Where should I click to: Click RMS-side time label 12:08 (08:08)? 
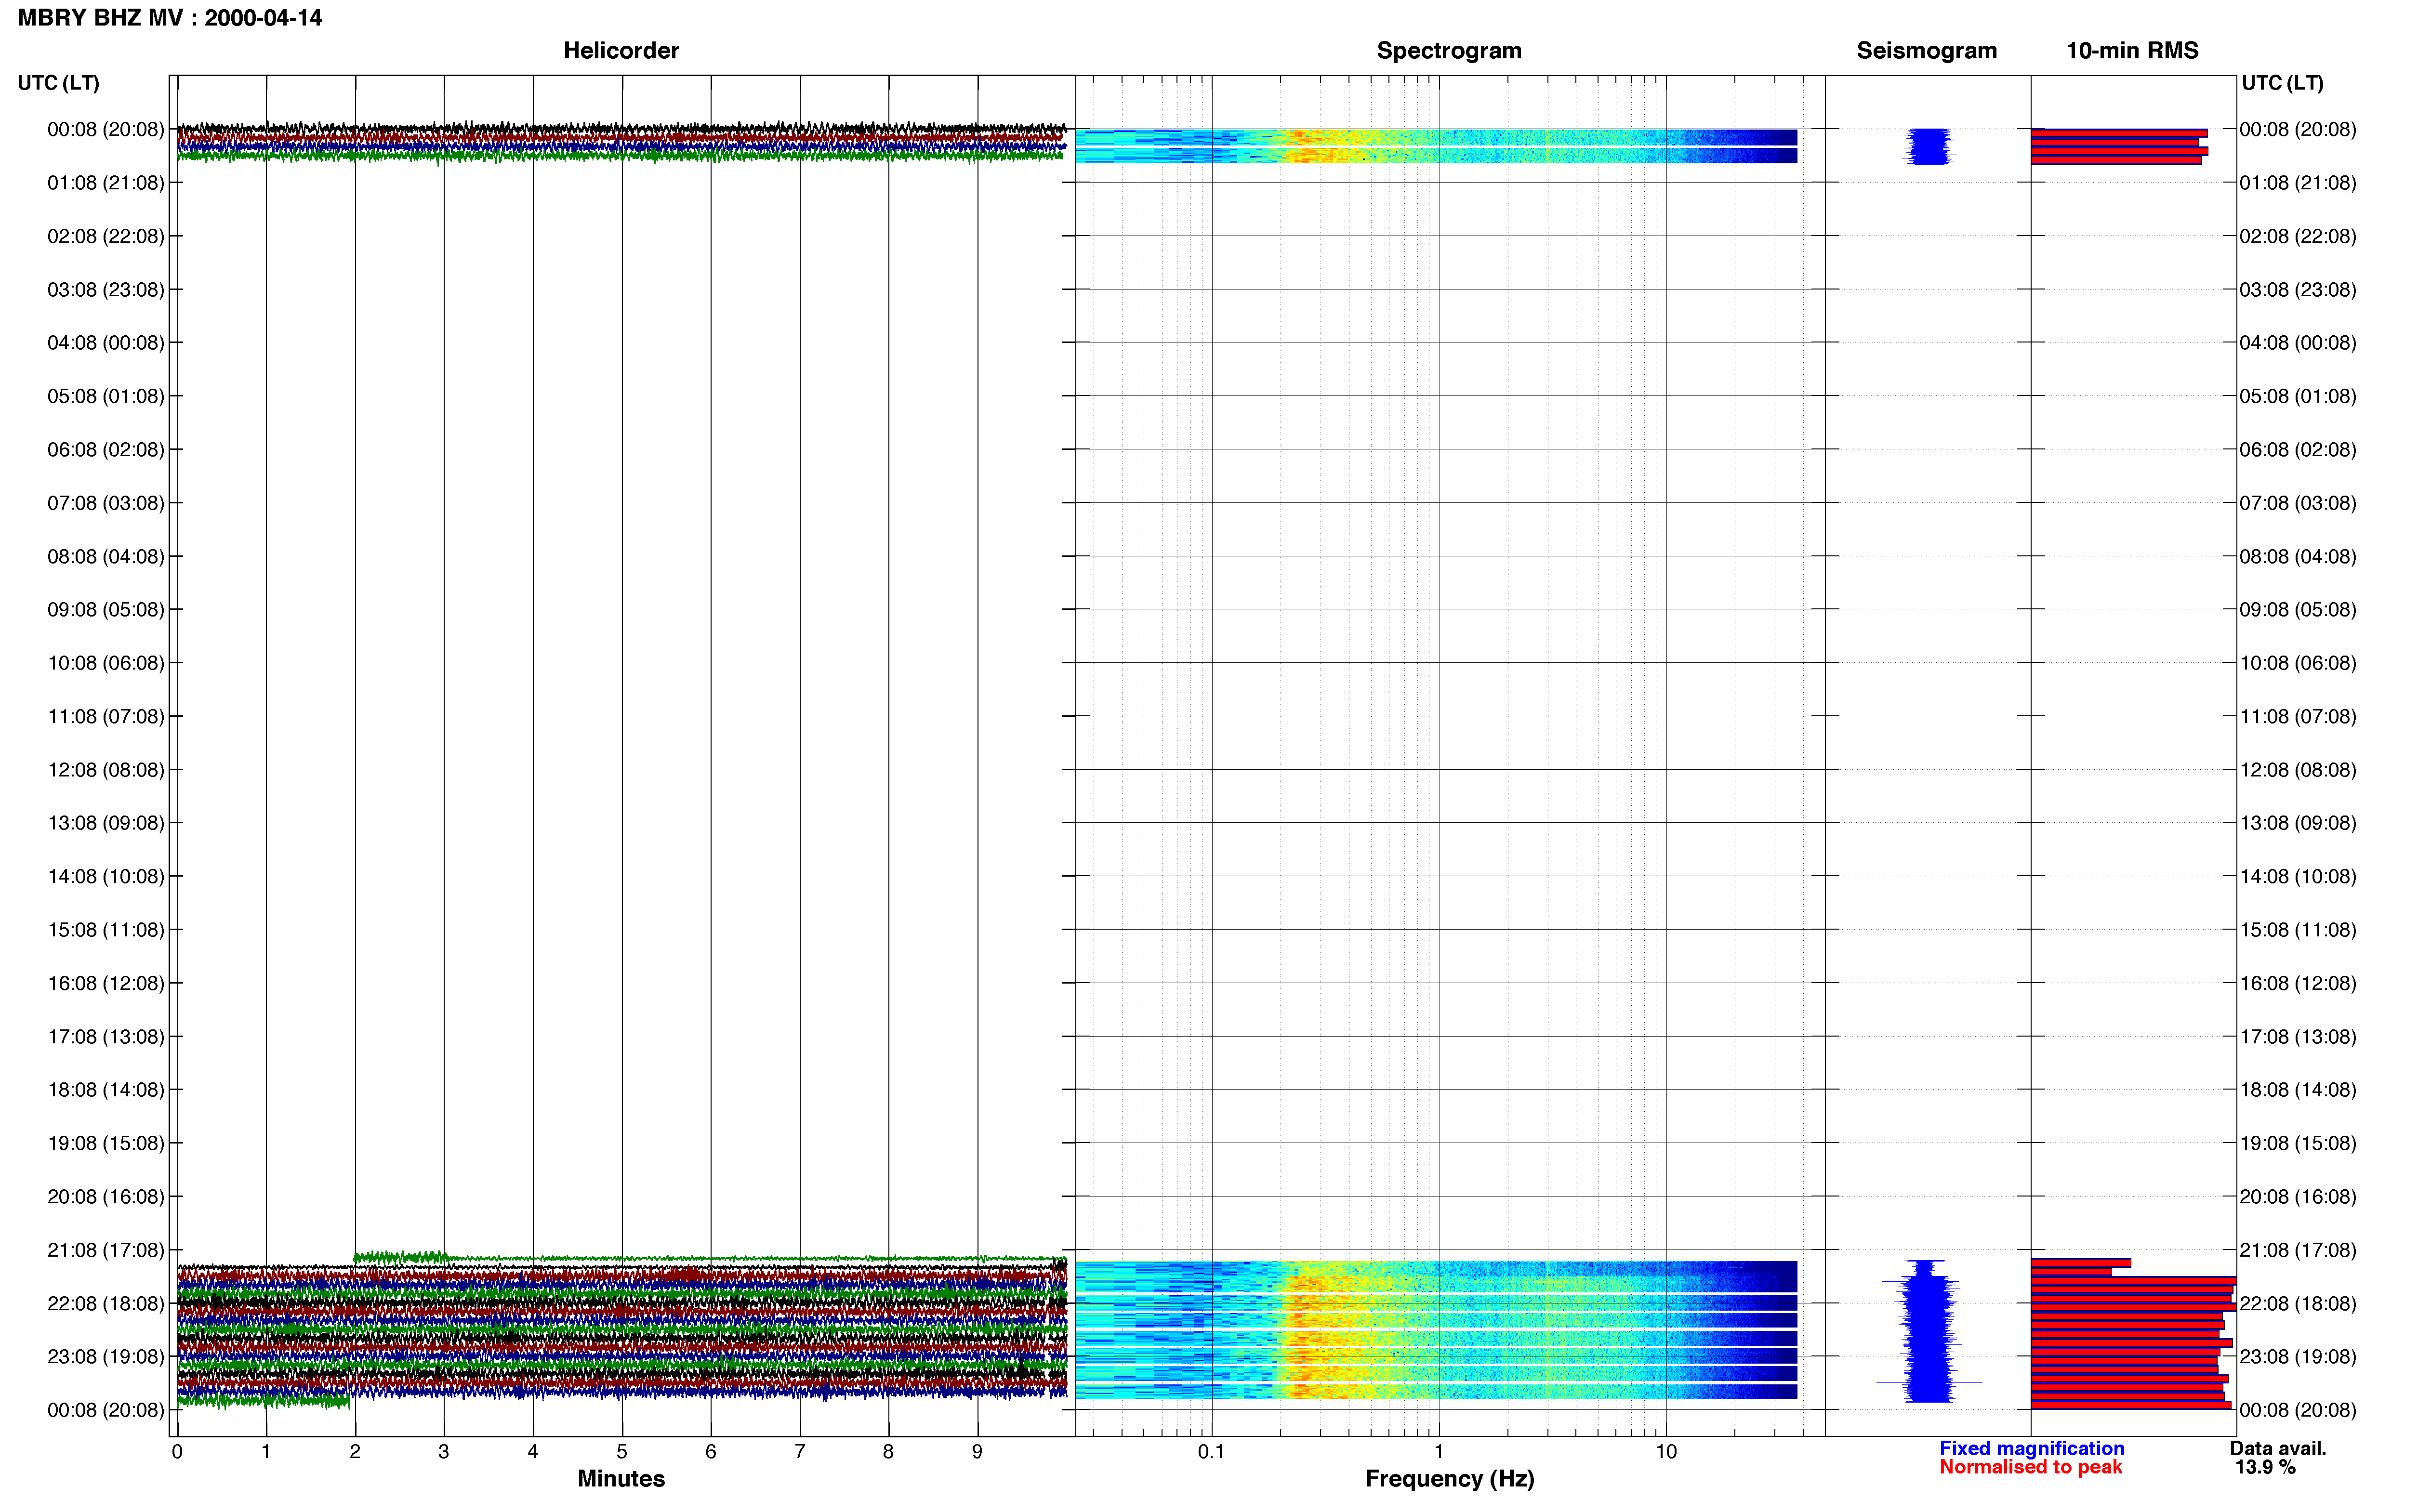[2298, 770]
